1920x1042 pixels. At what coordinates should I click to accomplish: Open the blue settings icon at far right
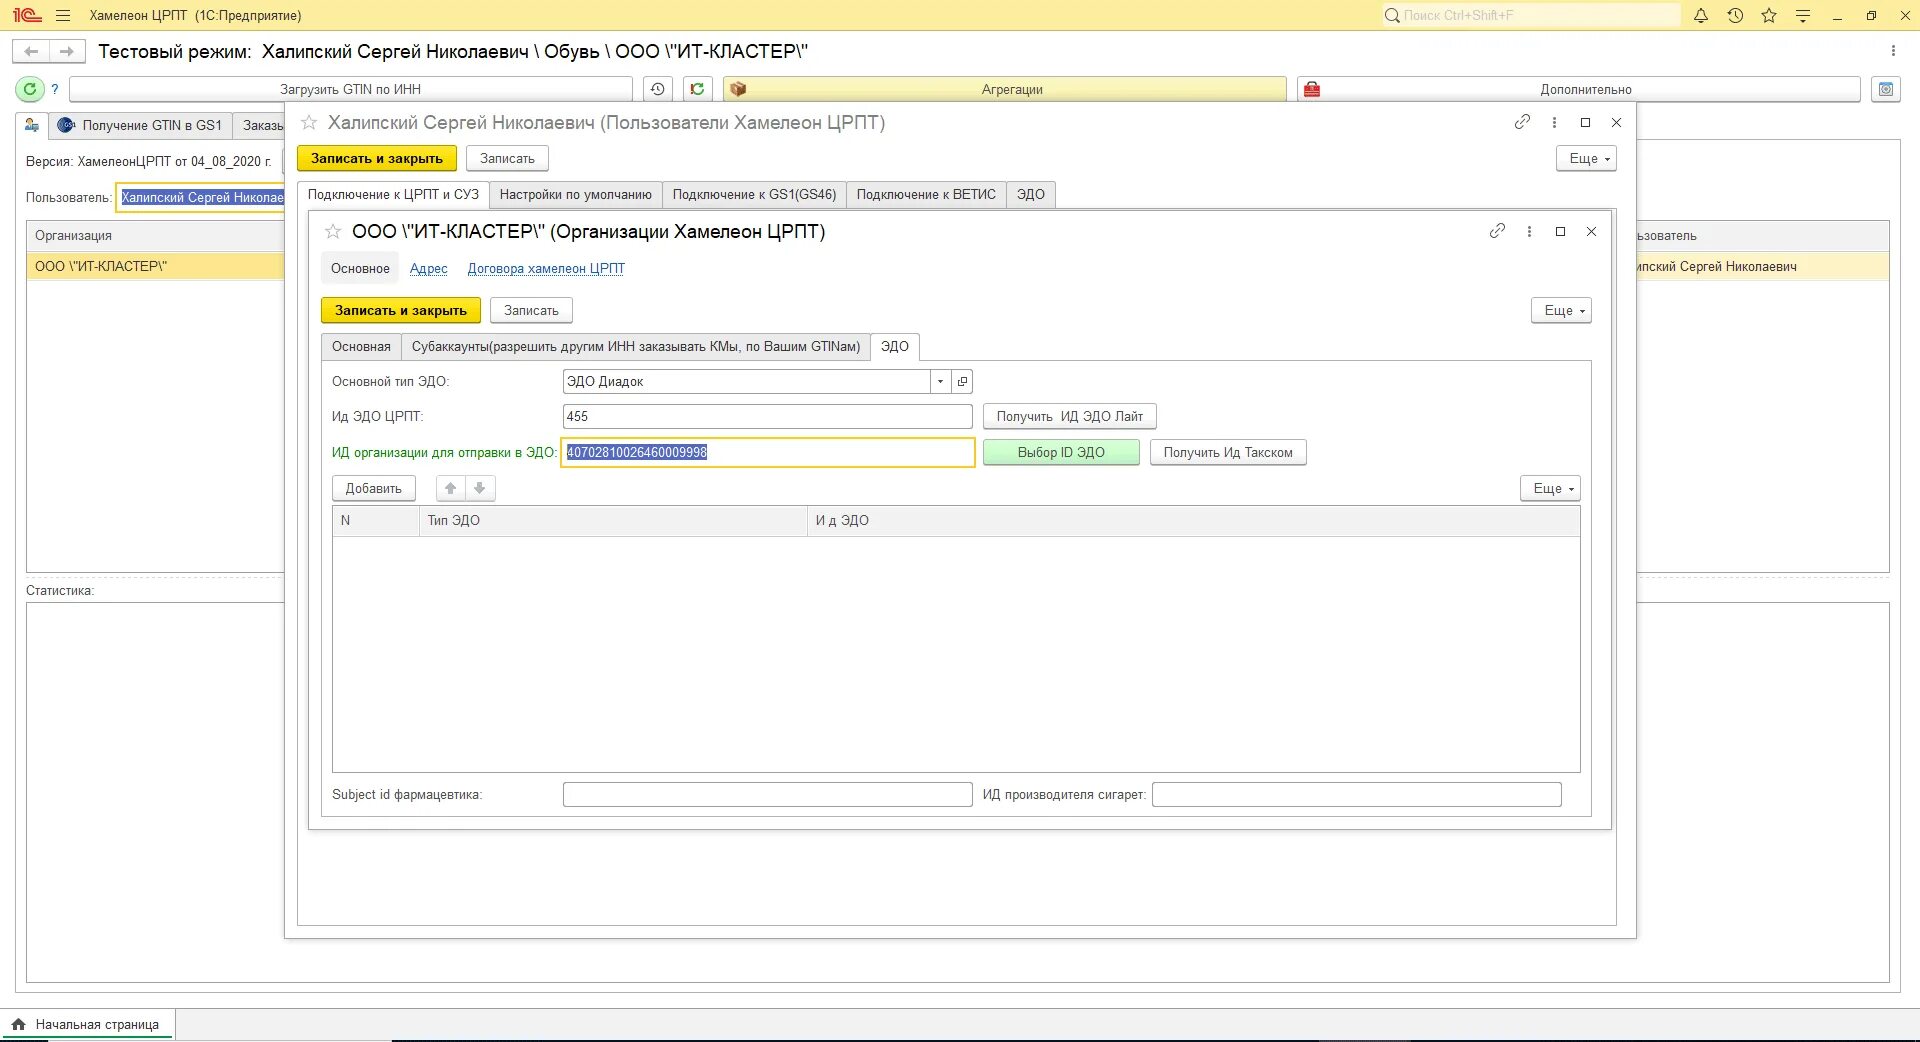tap(1886, 89)
